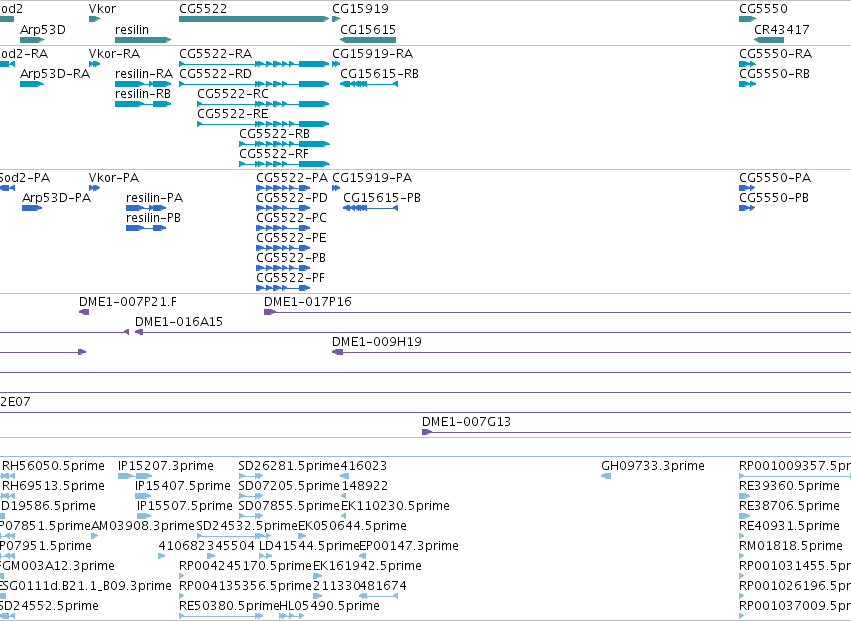851x621 pixels.
Task: Select the CR43417 gene label
Action: coord(782,29)
